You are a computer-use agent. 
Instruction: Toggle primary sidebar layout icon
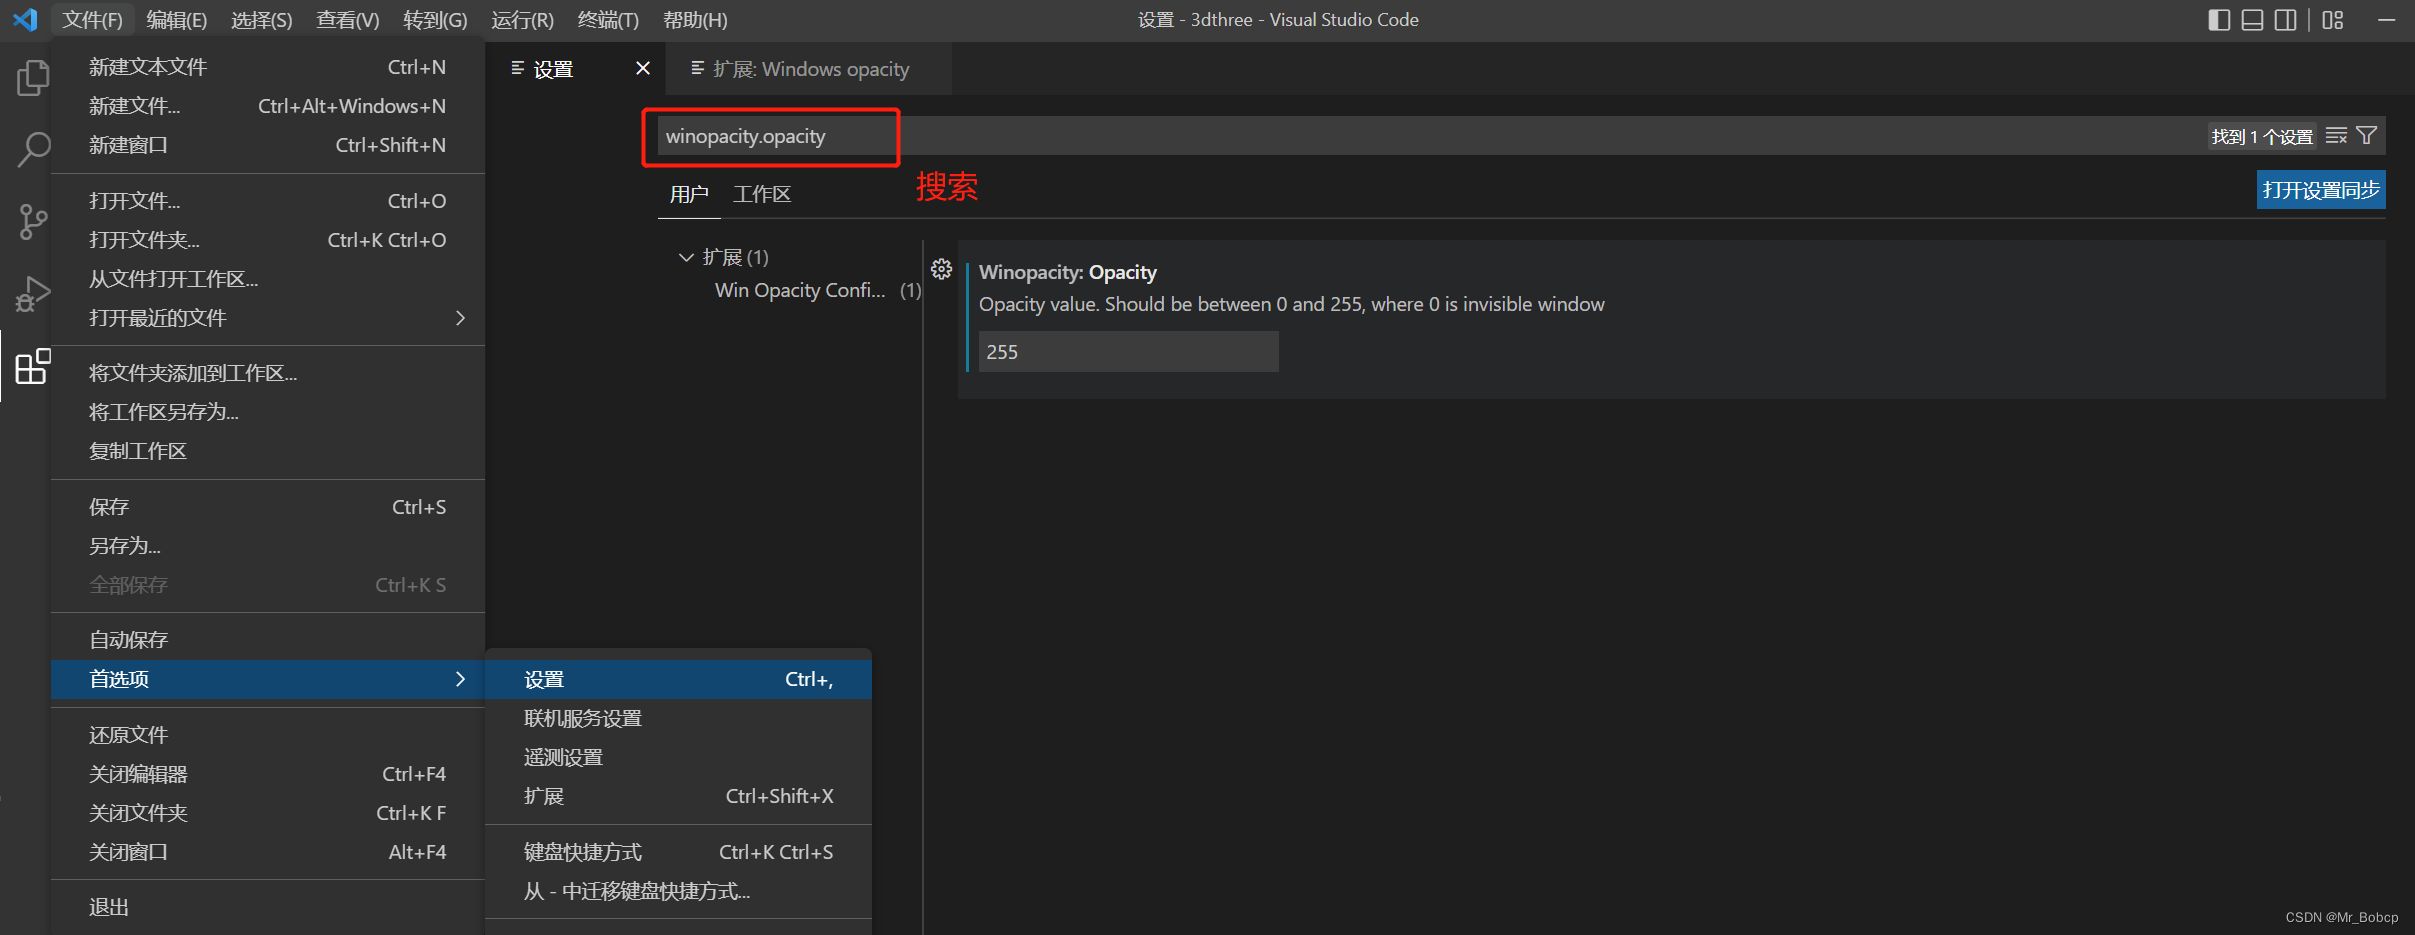click(2219, 20)
